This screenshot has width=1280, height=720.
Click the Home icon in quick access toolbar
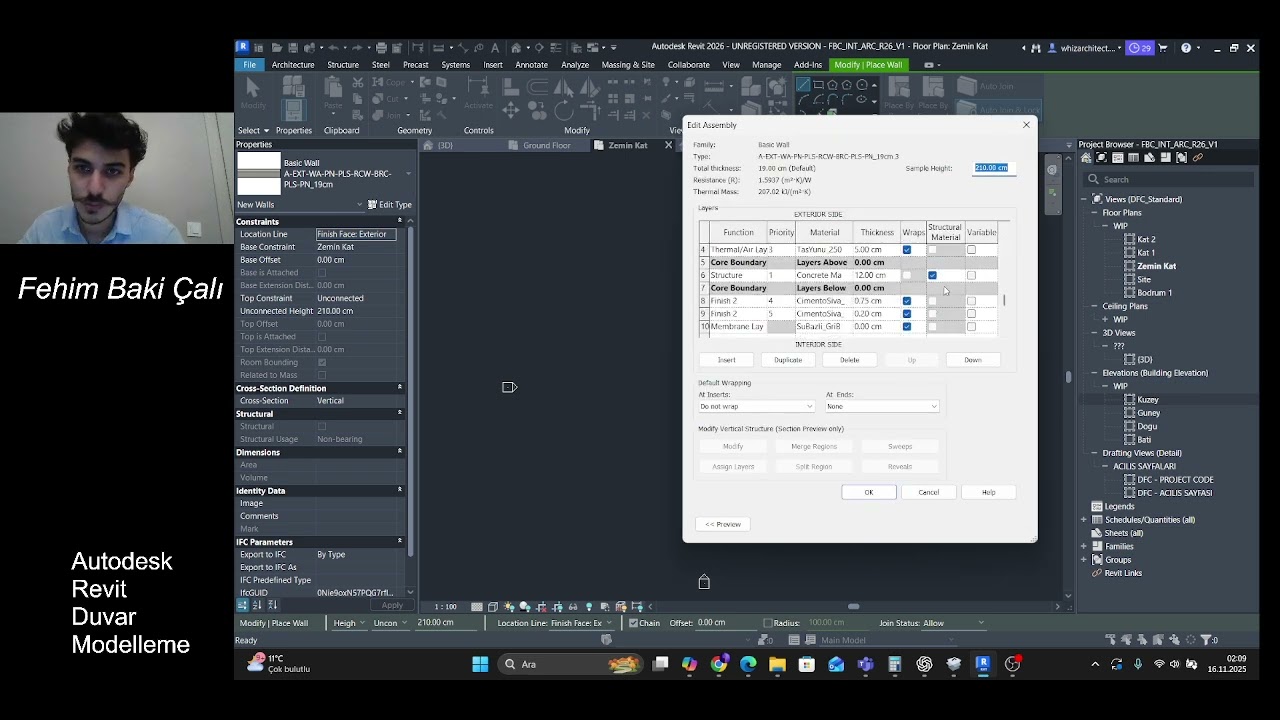516,48
